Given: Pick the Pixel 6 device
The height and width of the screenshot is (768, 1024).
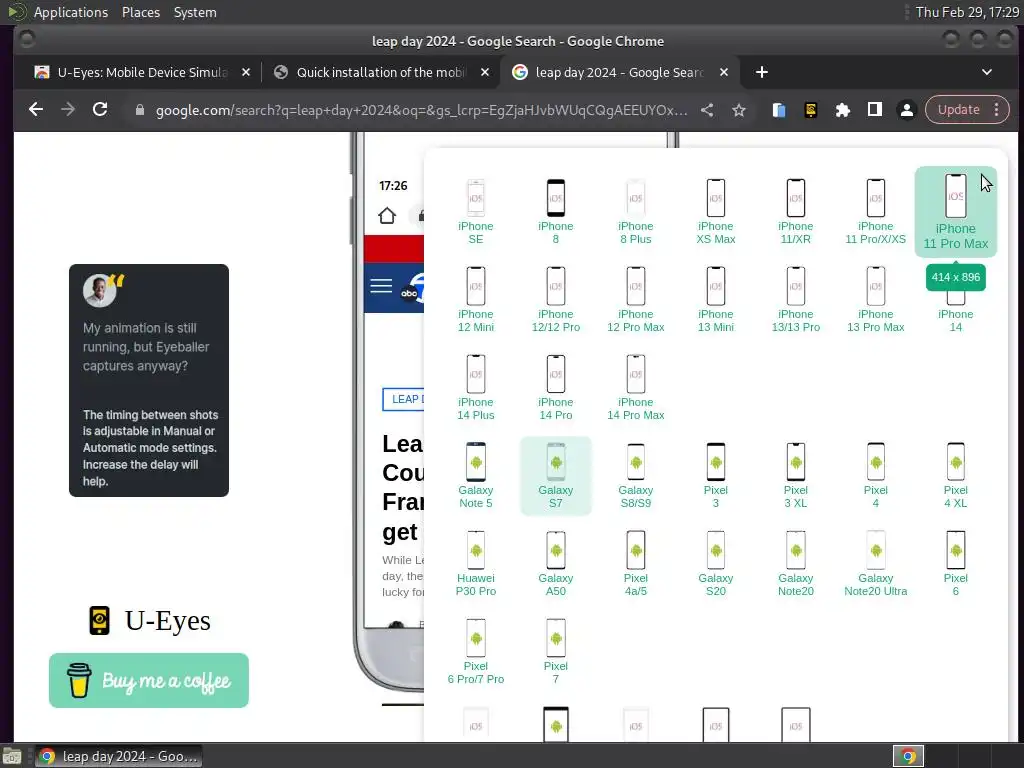Looking at the screenshot, I should 955,564.
